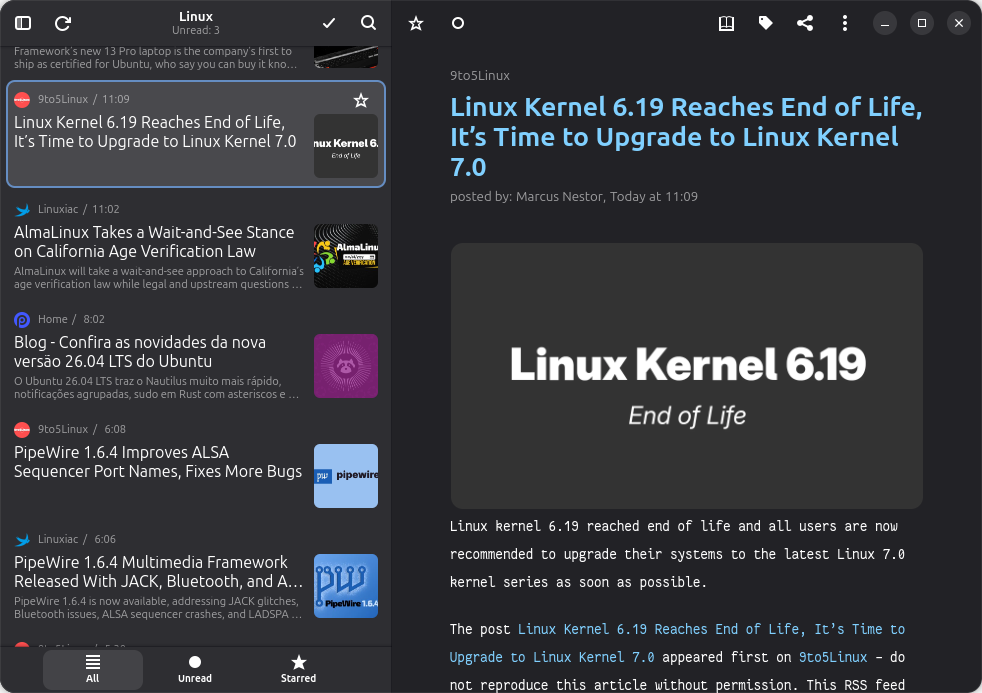Open reader mode book icon

[x=727, y=23]
